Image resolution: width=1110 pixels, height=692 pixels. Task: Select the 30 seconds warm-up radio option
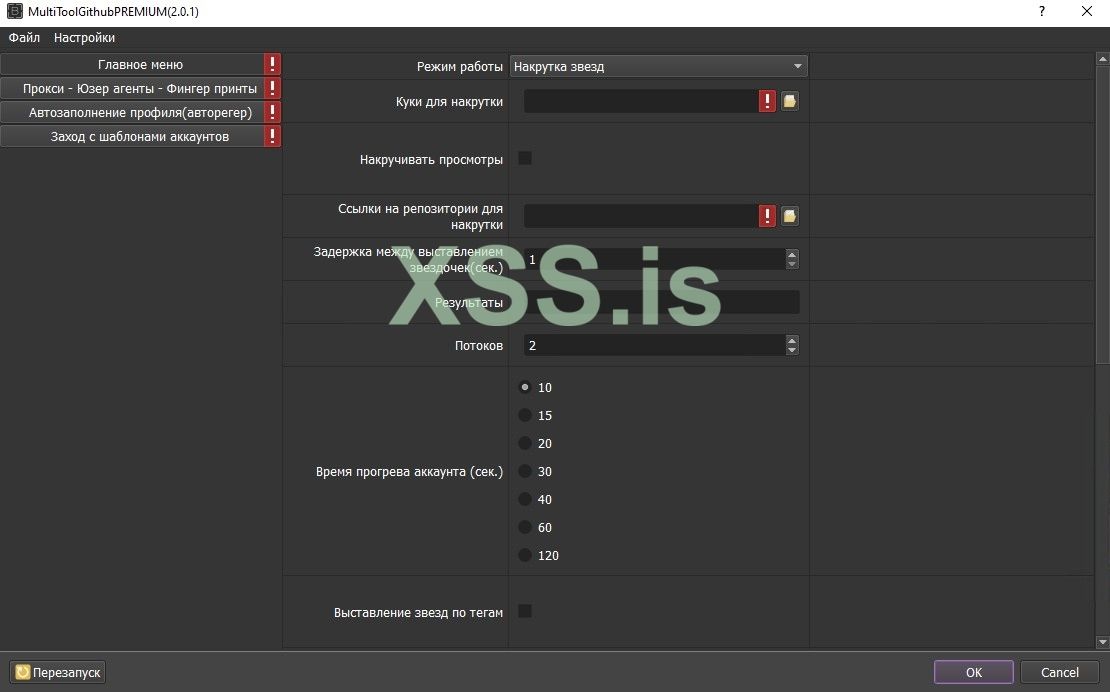(x=525, y=471)
